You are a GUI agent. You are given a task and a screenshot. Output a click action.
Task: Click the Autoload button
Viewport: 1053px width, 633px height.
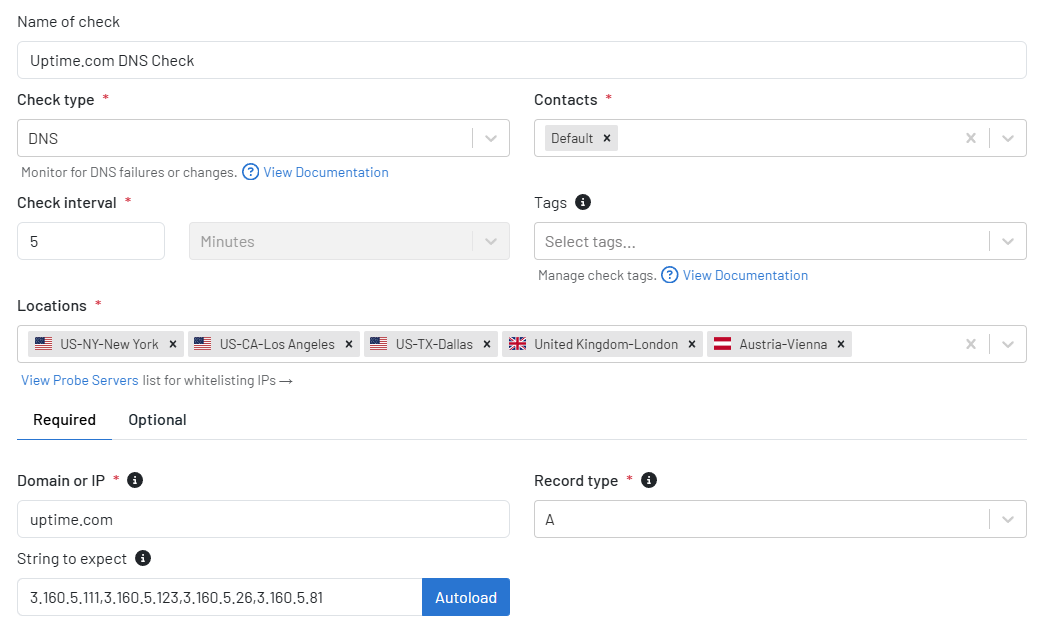point(465,597)
